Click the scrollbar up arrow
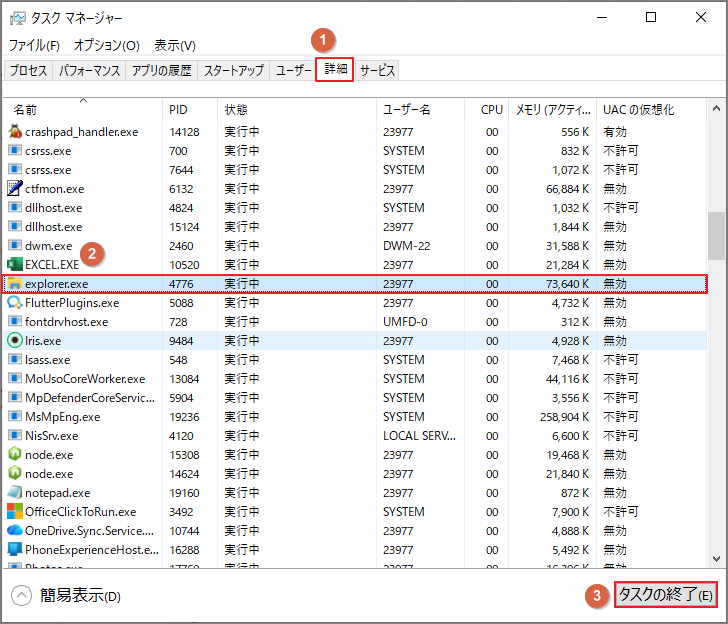728x624 pixels. click(716, 108)
